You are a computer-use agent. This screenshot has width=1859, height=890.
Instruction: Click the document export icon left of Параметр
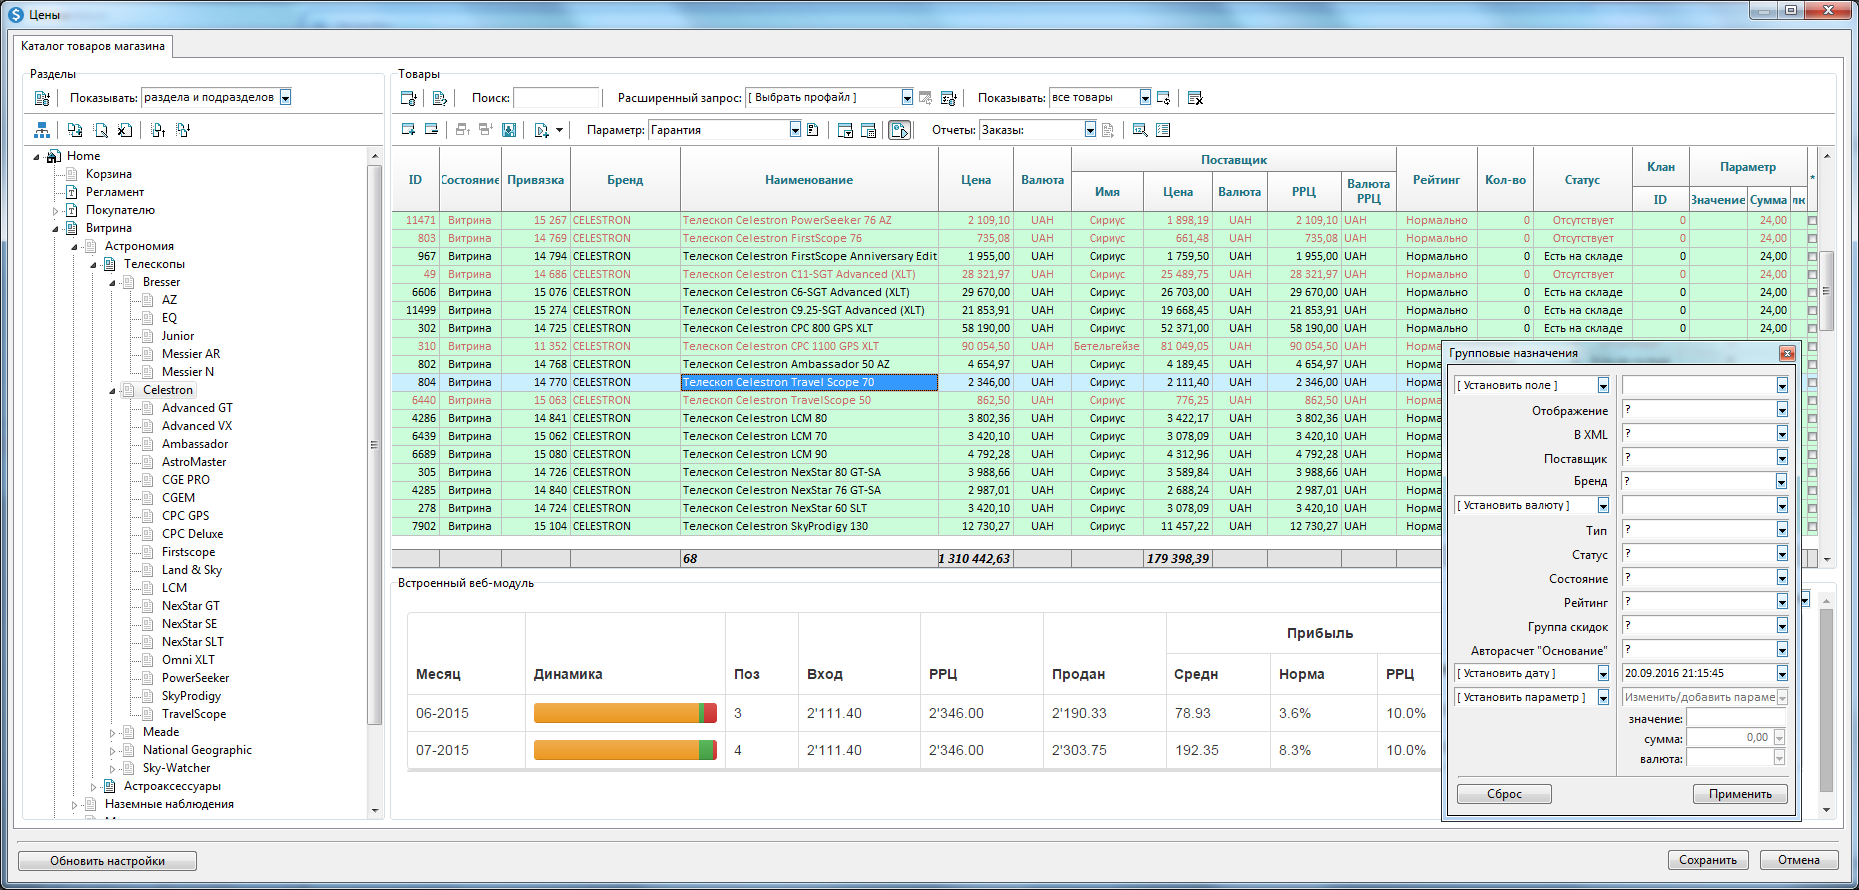(542, 130)
